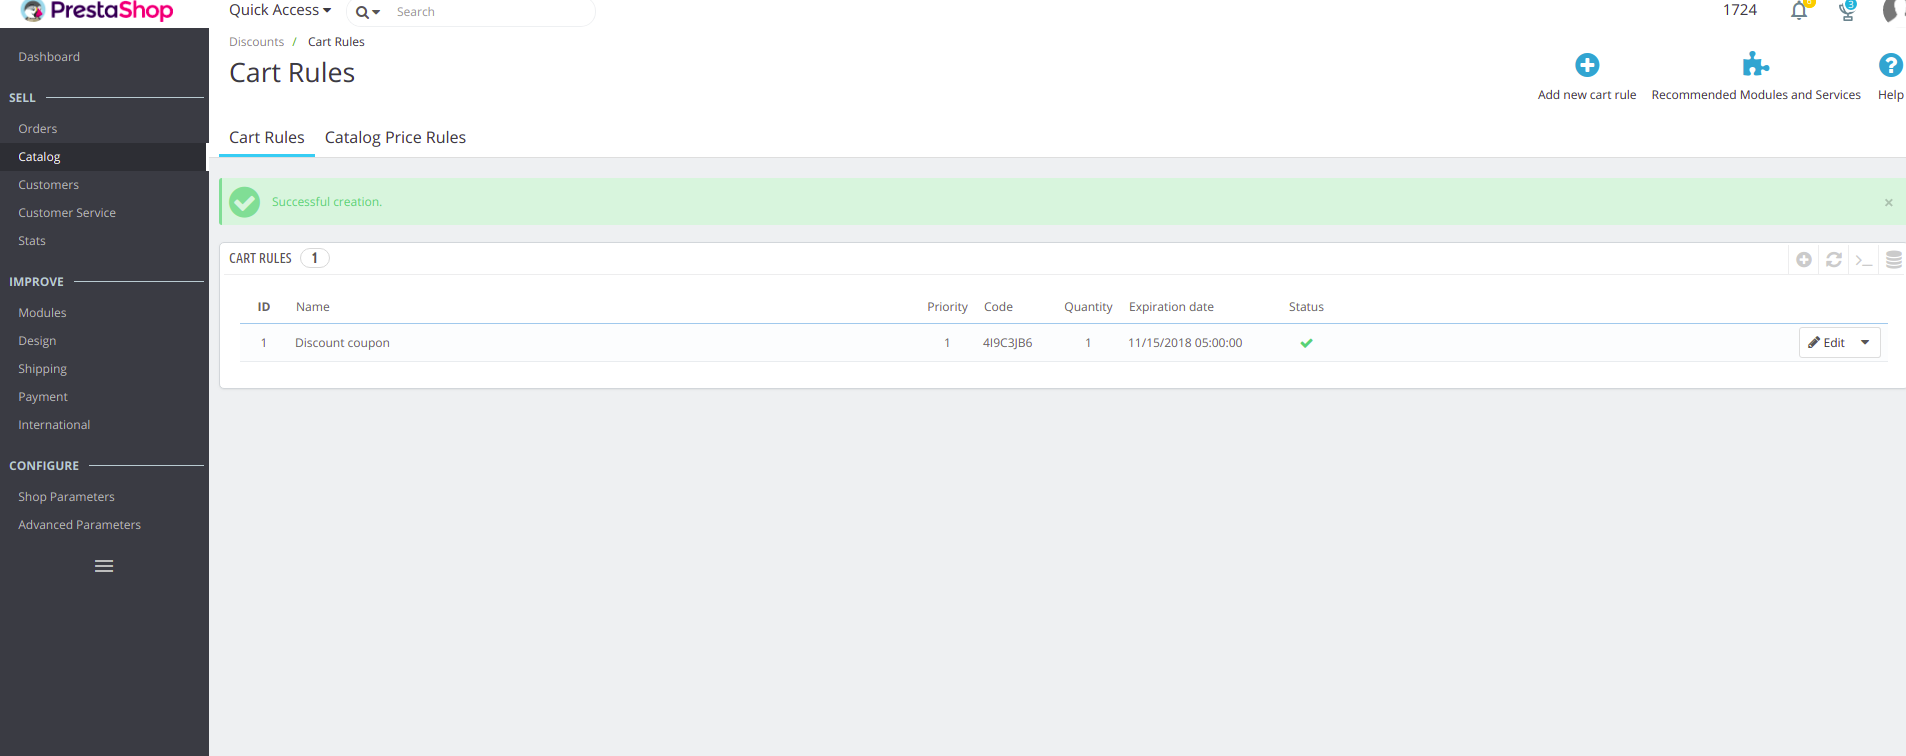Toggle the Discount coupon status checkmark
The width and height of the screenshot is (1906, 756).
click(x=1306, y=343)
